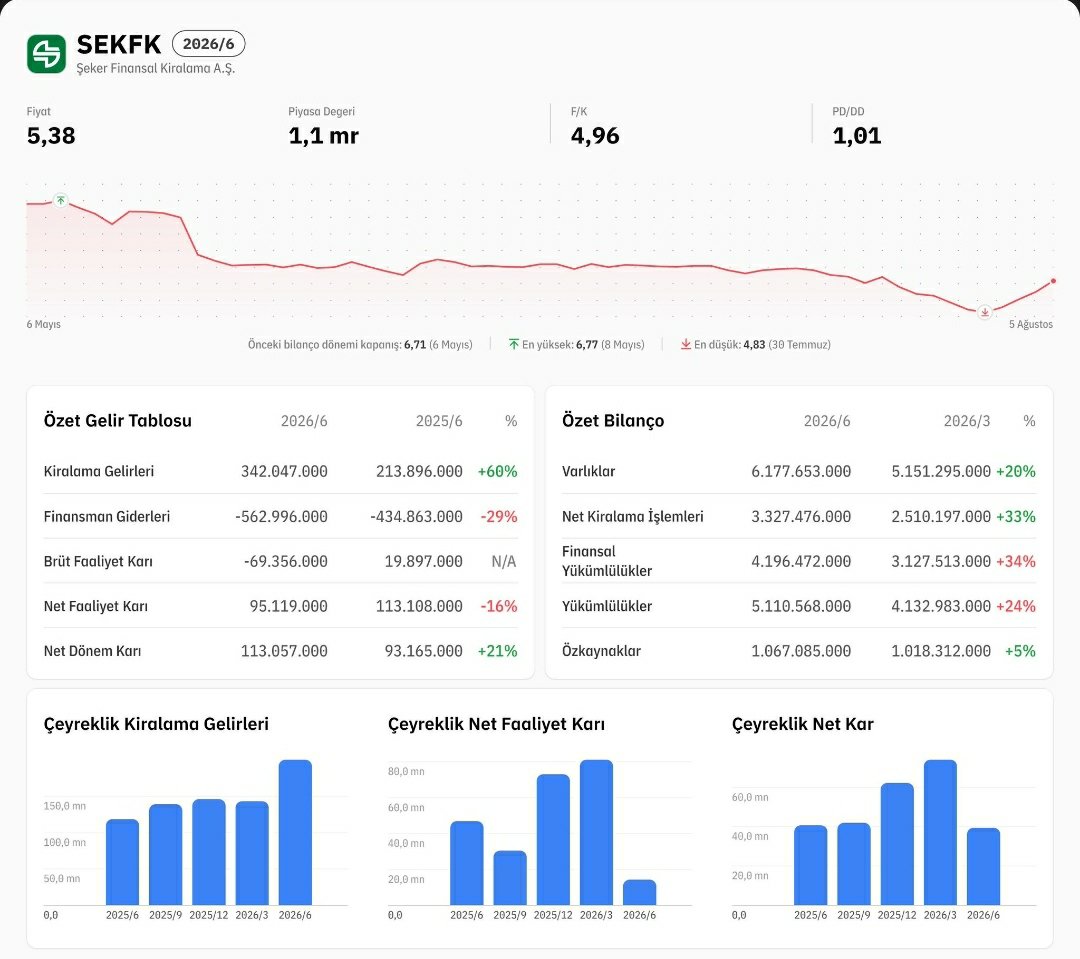The height and width of the screenshot is (959, 1080).
Task: Click the Piyasa Degeri value 1,1 mr
Action: tap(323, 136)
